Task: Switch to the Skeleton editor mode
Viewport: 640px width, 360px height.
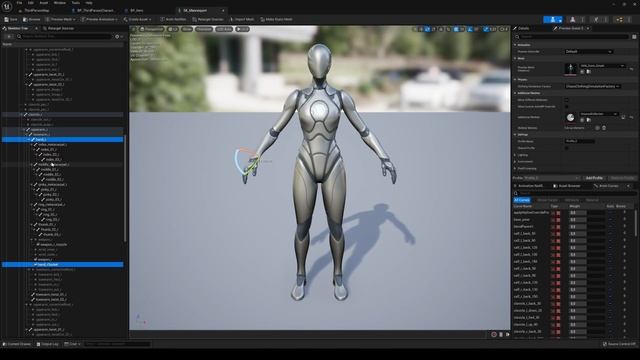Action: (552, 19)
